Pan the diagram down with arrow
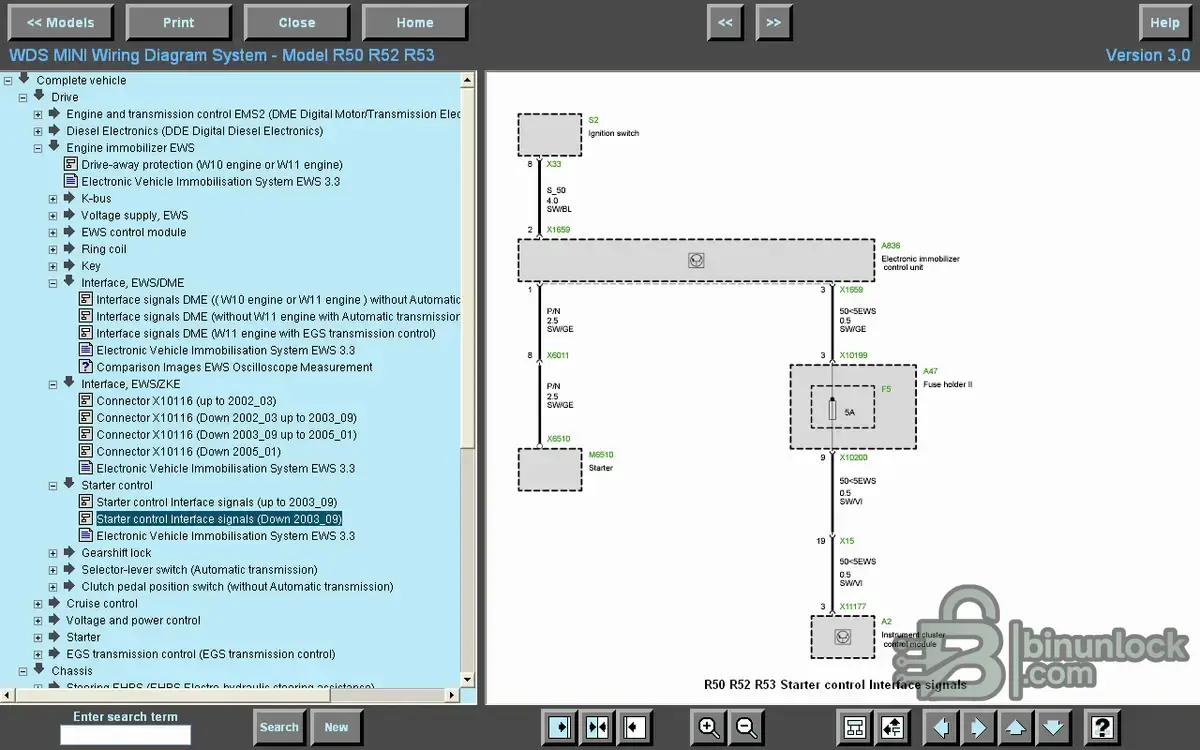Image resolution: width=1200 pixels, height=750 pixels. [x=1054, y=727]
